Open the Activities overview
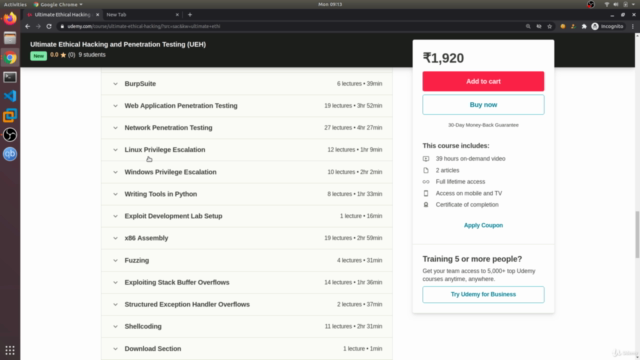Image resolution: width=640 pixels, height=360 pixels. 15,4
